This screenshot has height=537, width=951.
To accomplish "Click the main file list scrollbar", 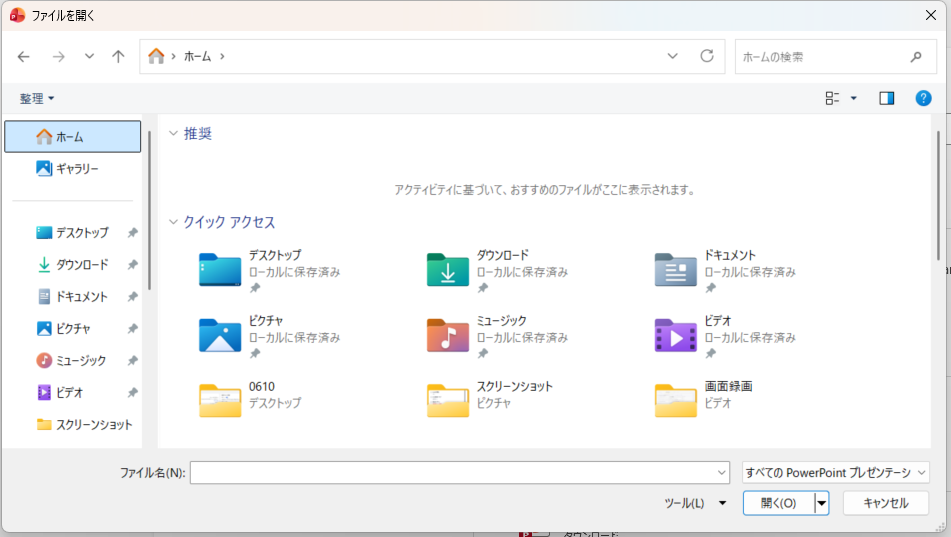I will (938, 194).
